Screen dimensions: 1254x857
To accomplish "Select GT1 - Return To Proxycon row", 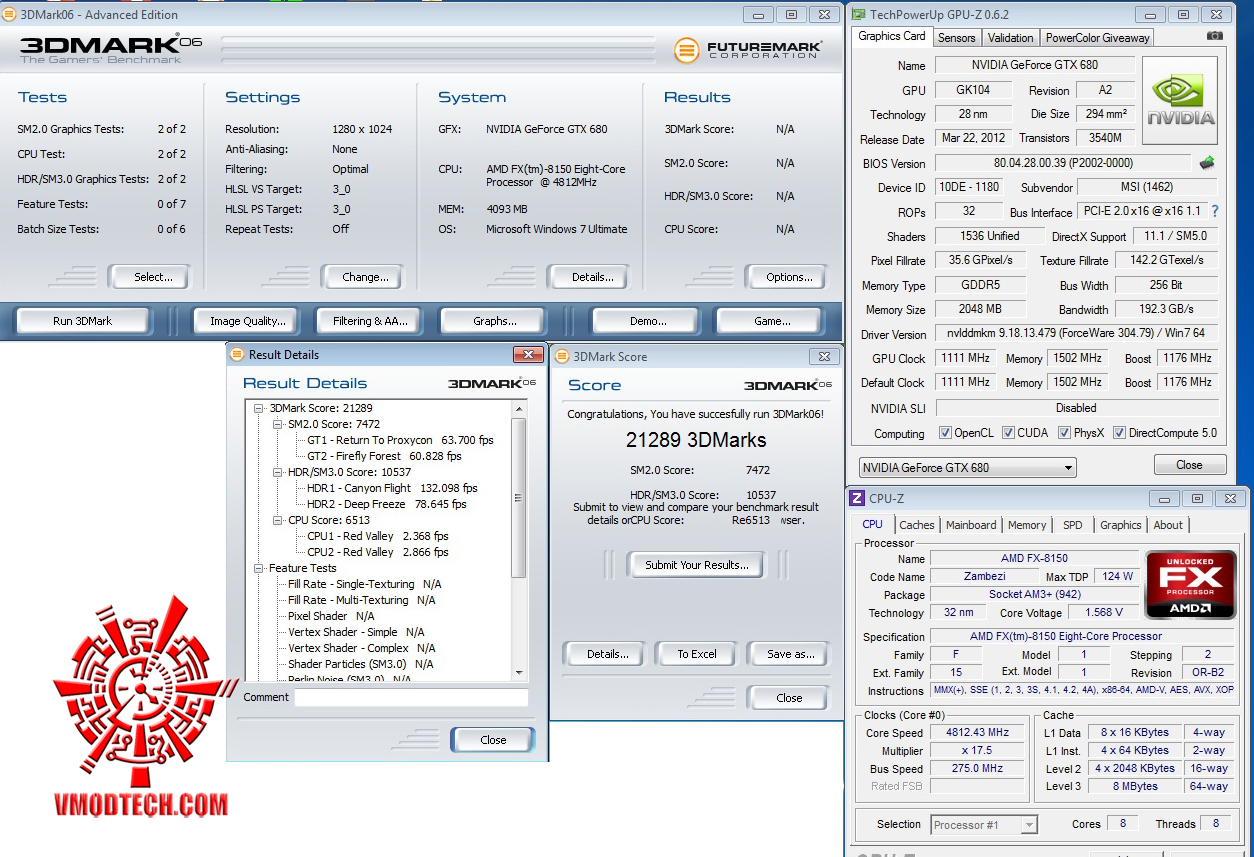I will (x=400, y=440).
